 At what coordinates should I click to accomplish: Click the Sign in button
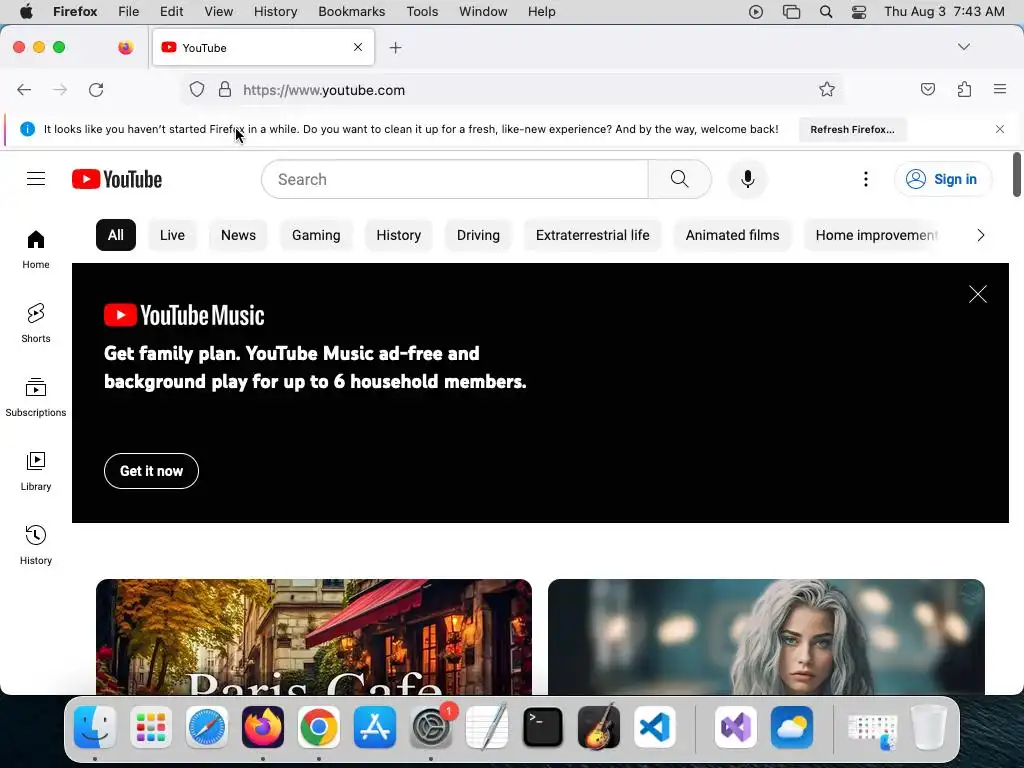coord(943,179)
